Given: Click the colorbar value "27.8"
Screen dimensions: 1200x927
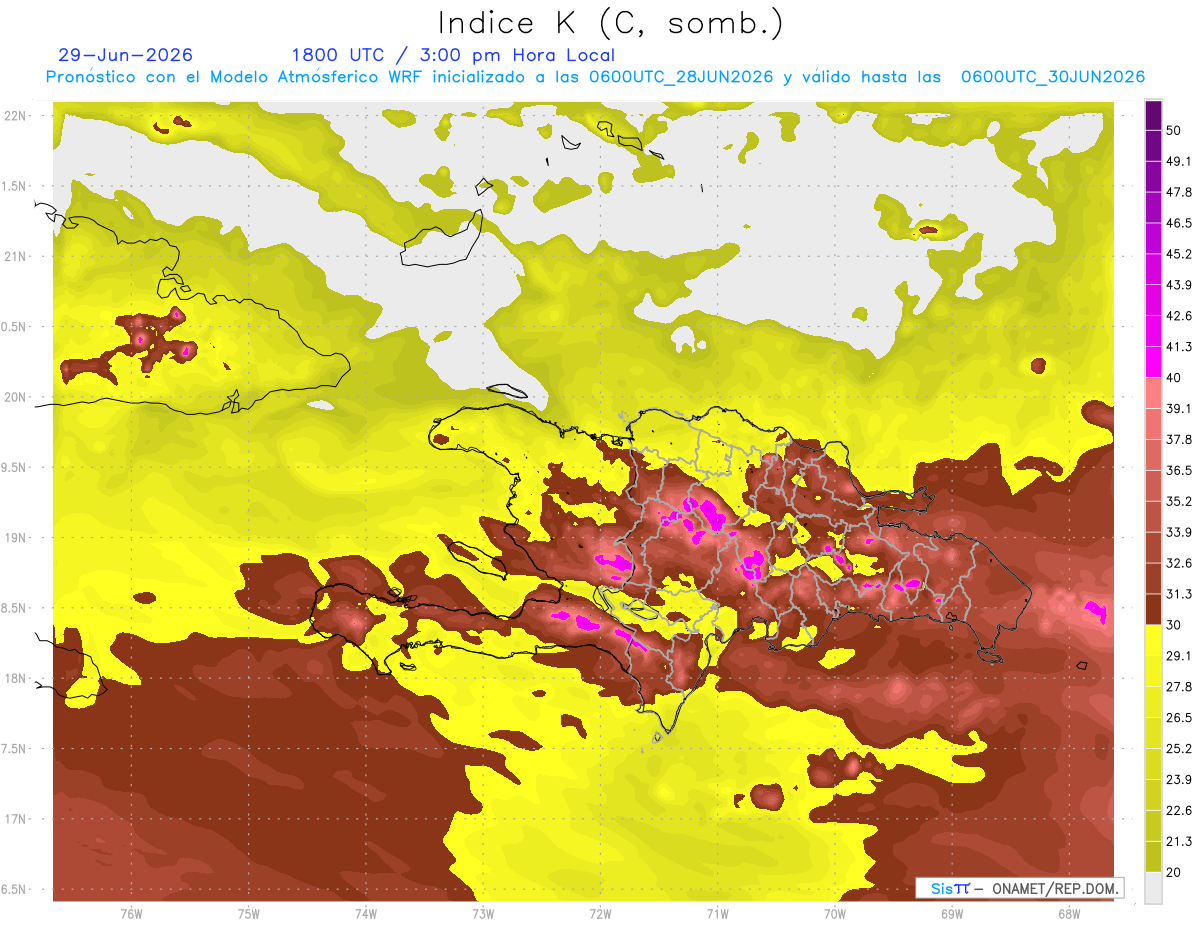Looking at the screenshot, I should [1179, 687].
